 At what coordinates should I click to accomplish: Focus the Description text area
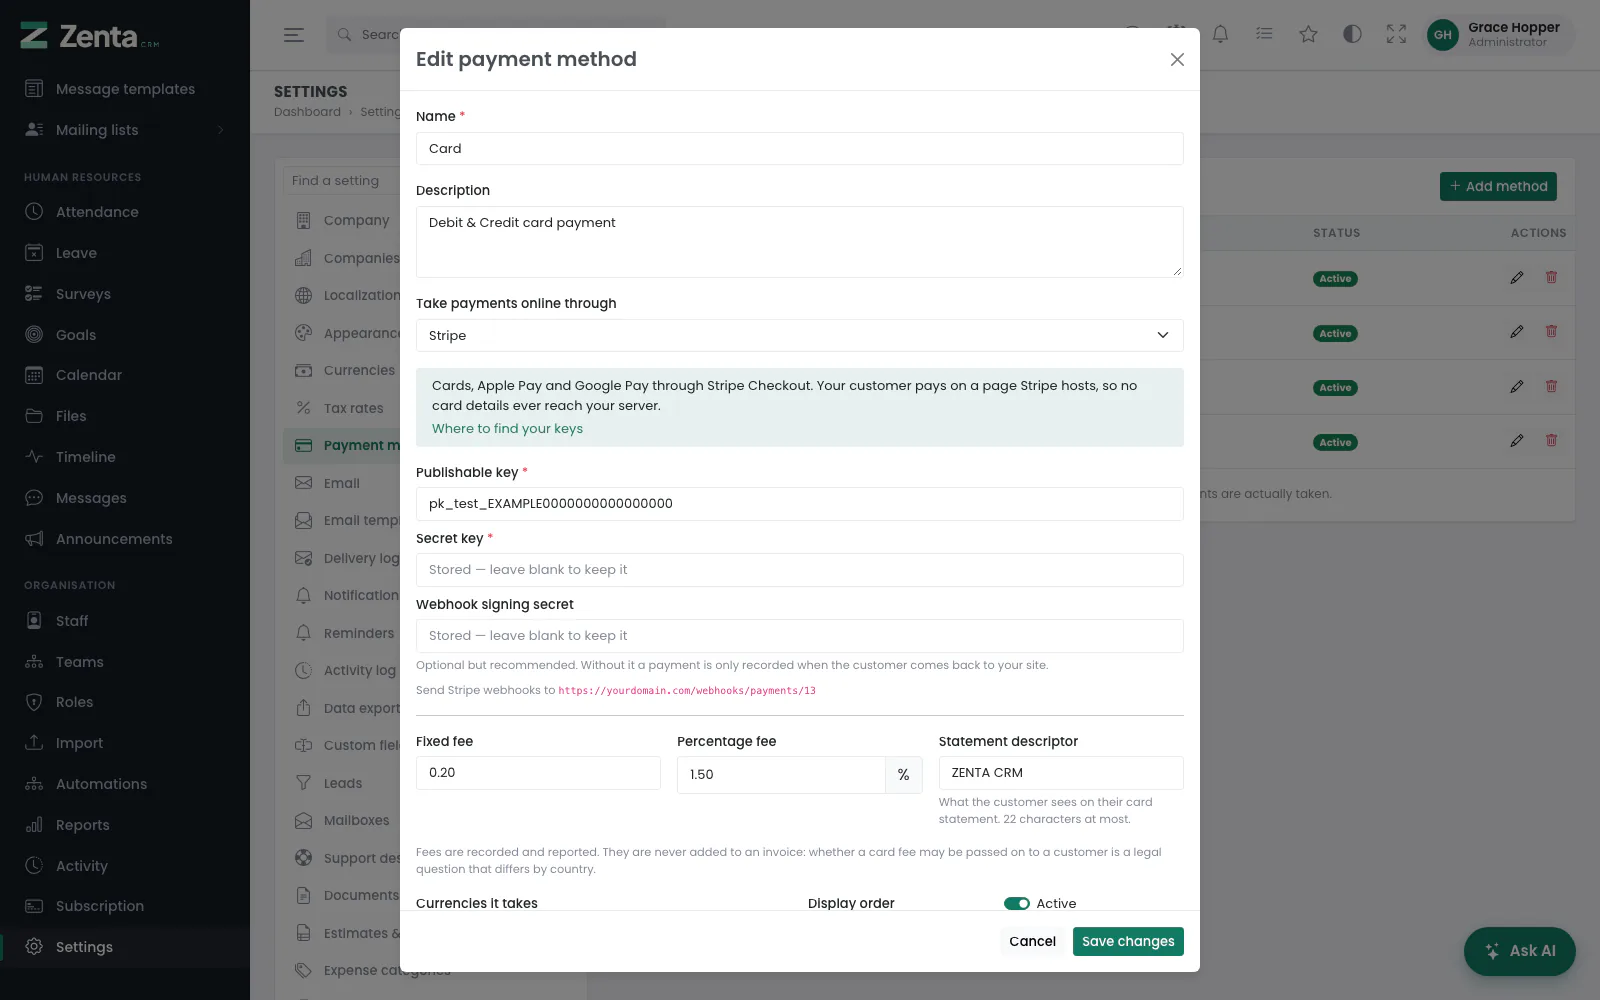[800, 242]
